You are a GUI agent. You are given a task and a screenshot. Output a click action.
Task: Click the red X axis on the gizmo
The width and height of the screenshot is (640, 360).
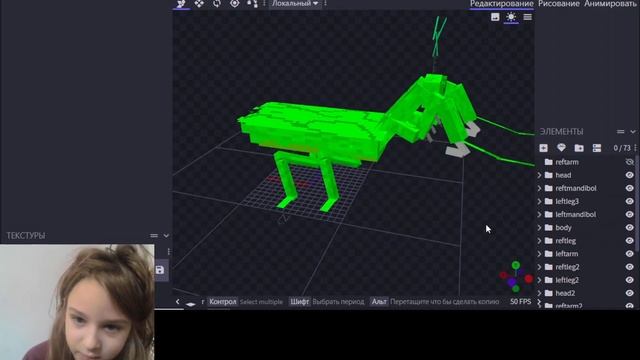tap(529, 279)
